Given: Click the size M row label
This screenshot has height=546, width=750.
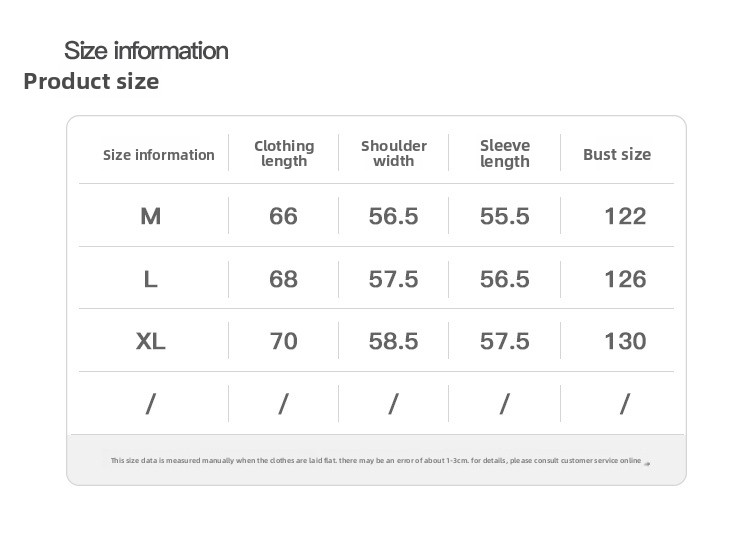Looking at the screenshot, I should 151,216.
